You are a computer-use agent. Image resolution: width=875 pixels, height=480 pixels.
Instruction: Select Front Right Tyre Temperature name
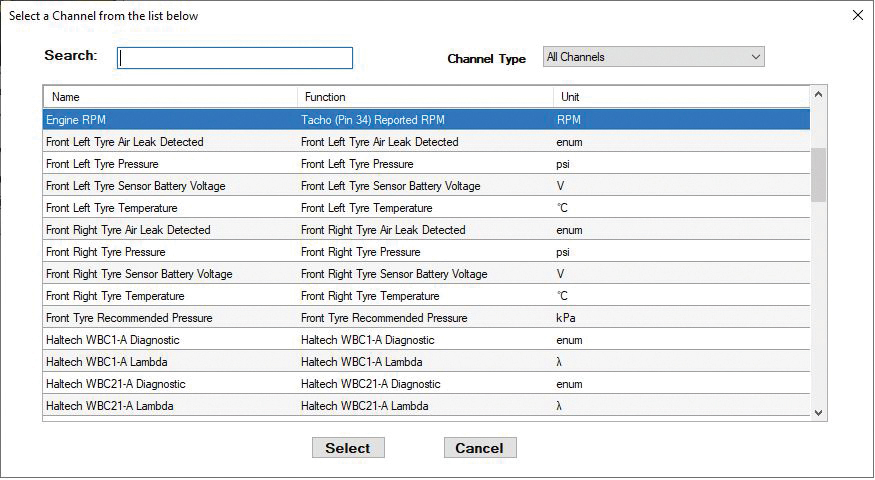tap(115, 296)
